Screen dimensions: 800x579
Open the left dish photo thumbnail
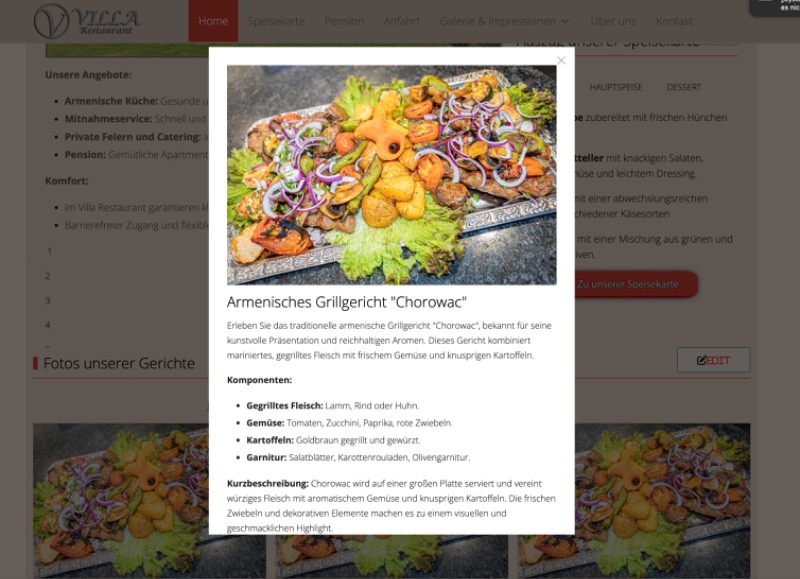tap(121, 501)
